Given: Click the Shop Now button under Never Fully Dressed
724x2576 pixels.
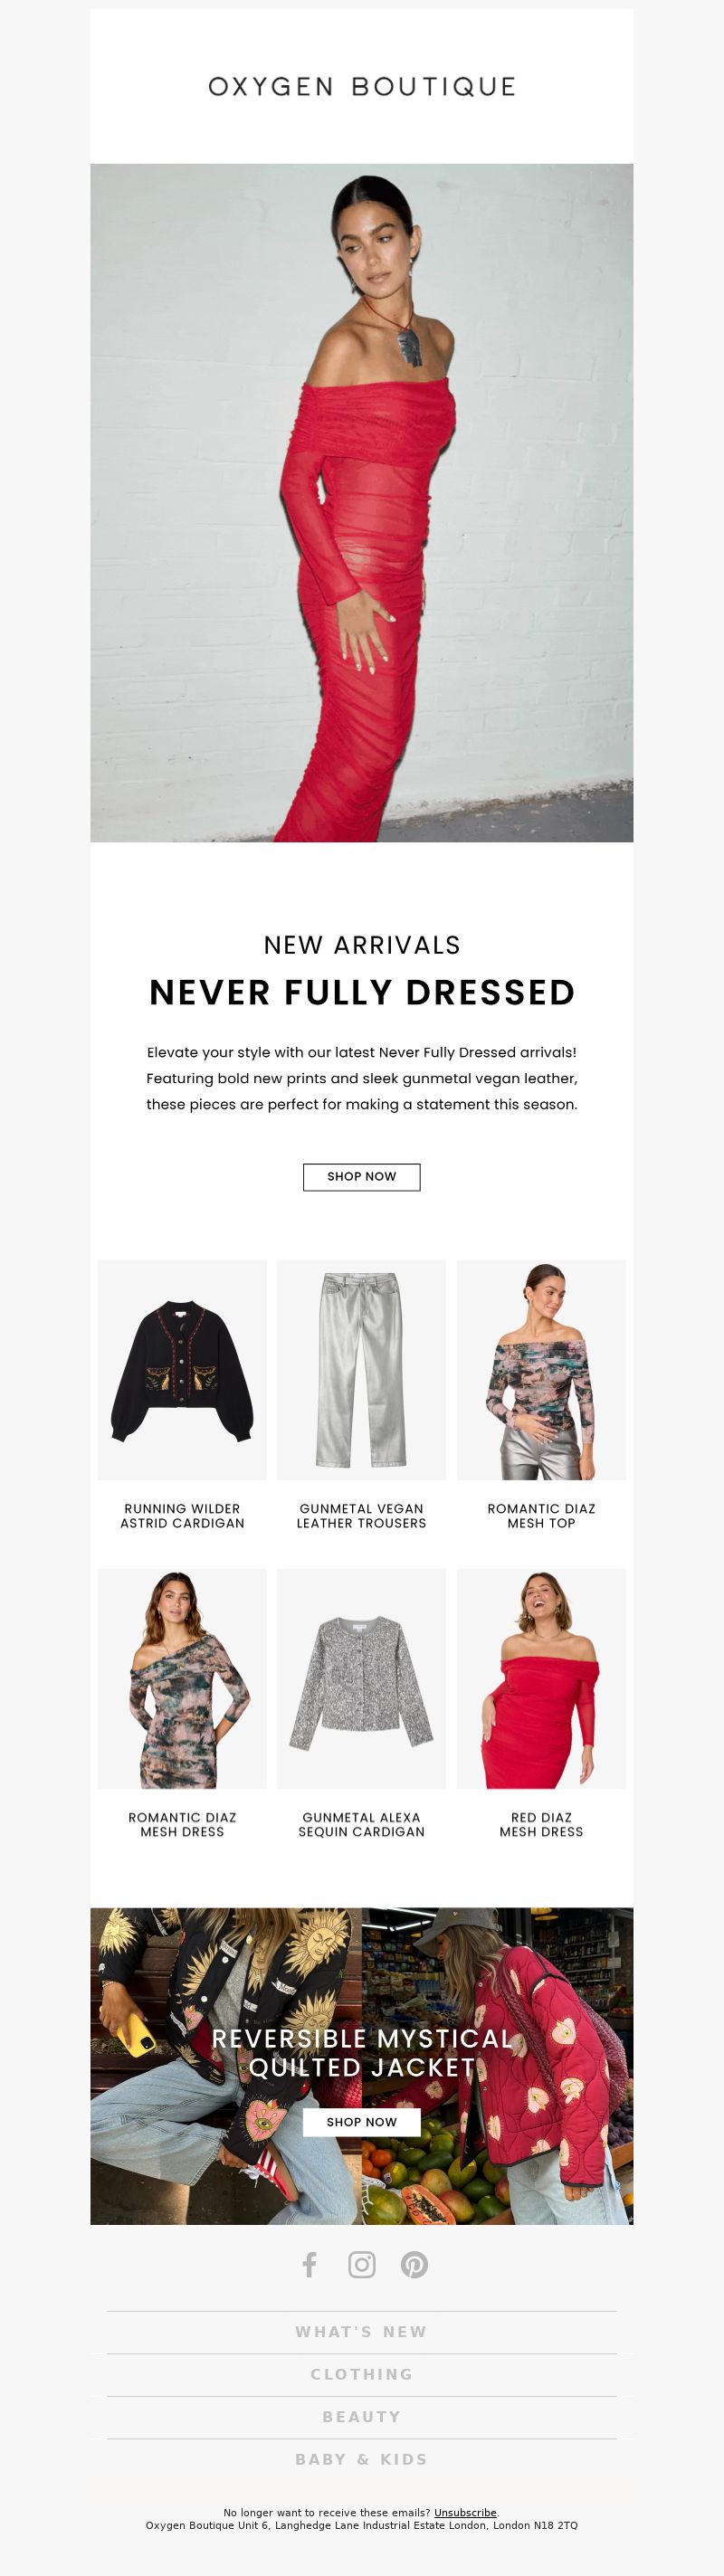Looking at the screenshot, I should [x=362, y=1176].
